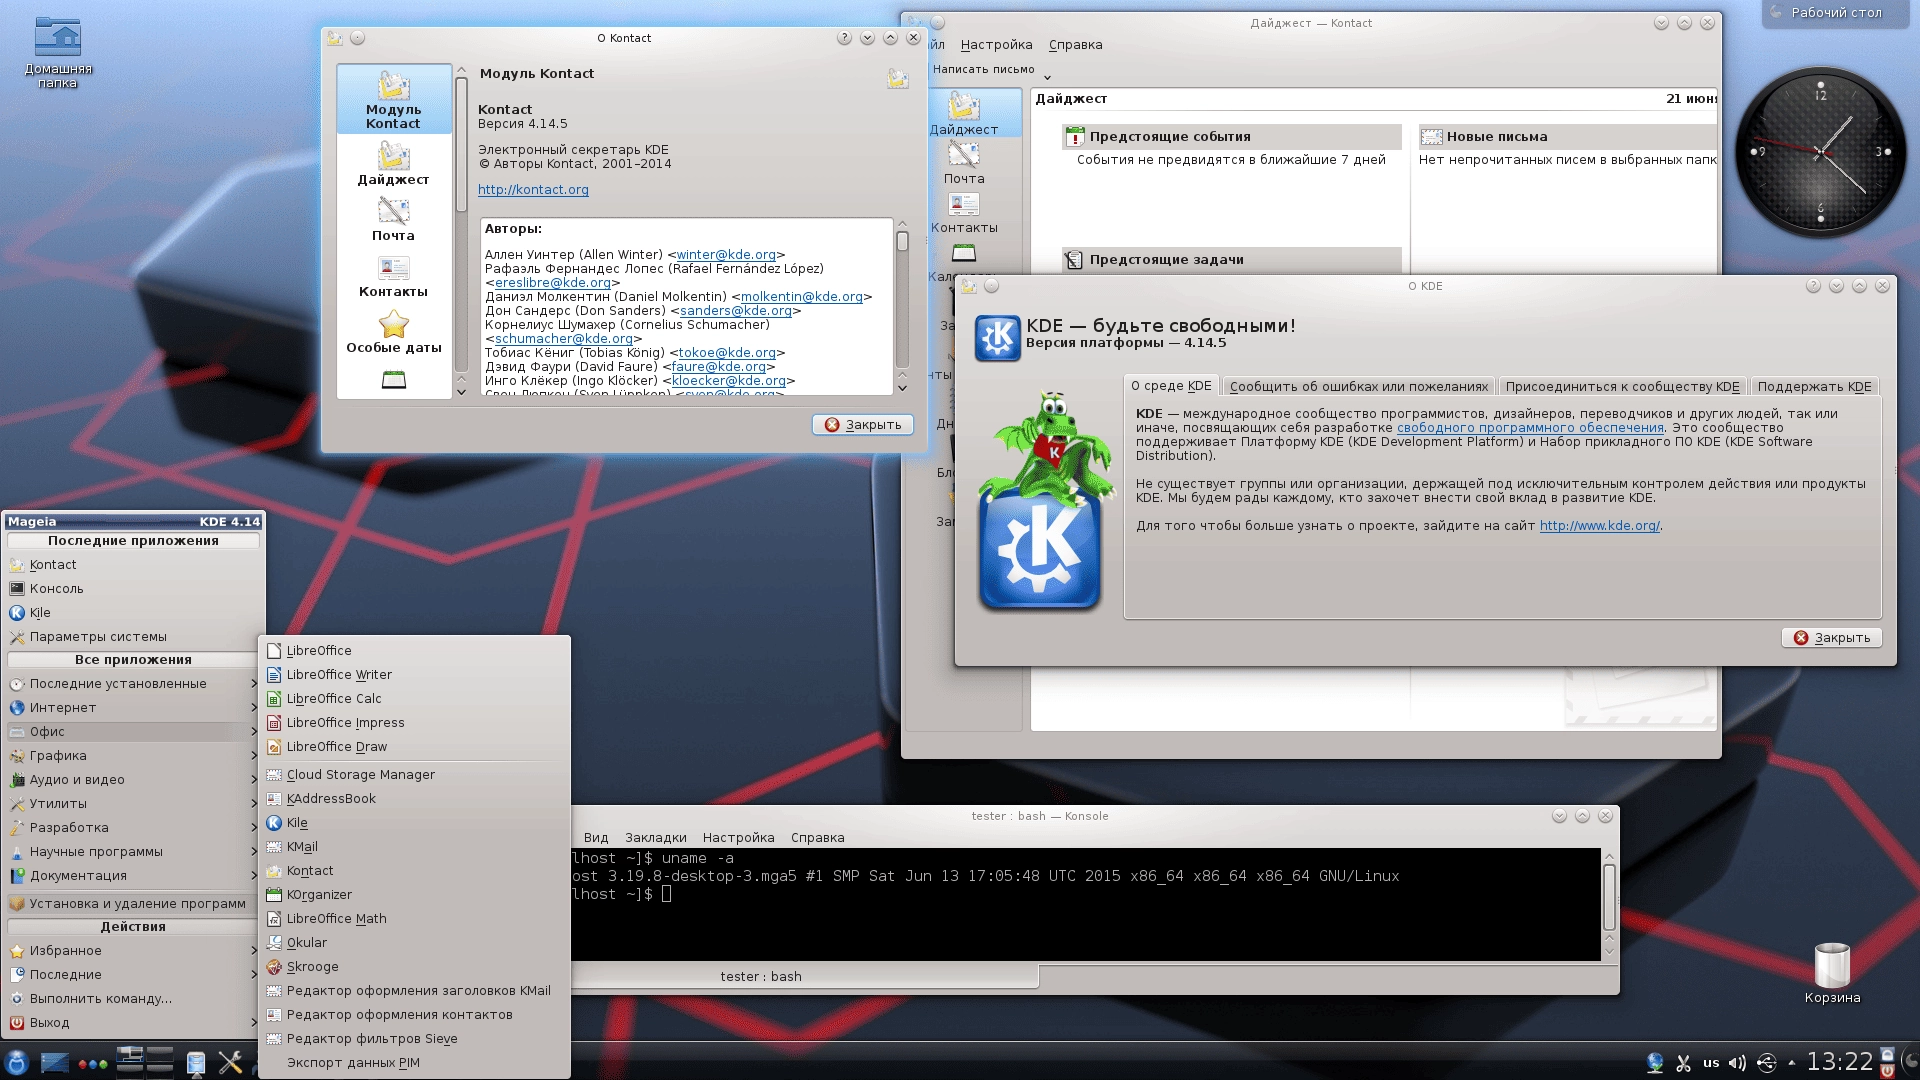Open Почта module in Kontact main window
Screen dimensions: 1920x1080
pyautogui.click(x=964, y=163)
